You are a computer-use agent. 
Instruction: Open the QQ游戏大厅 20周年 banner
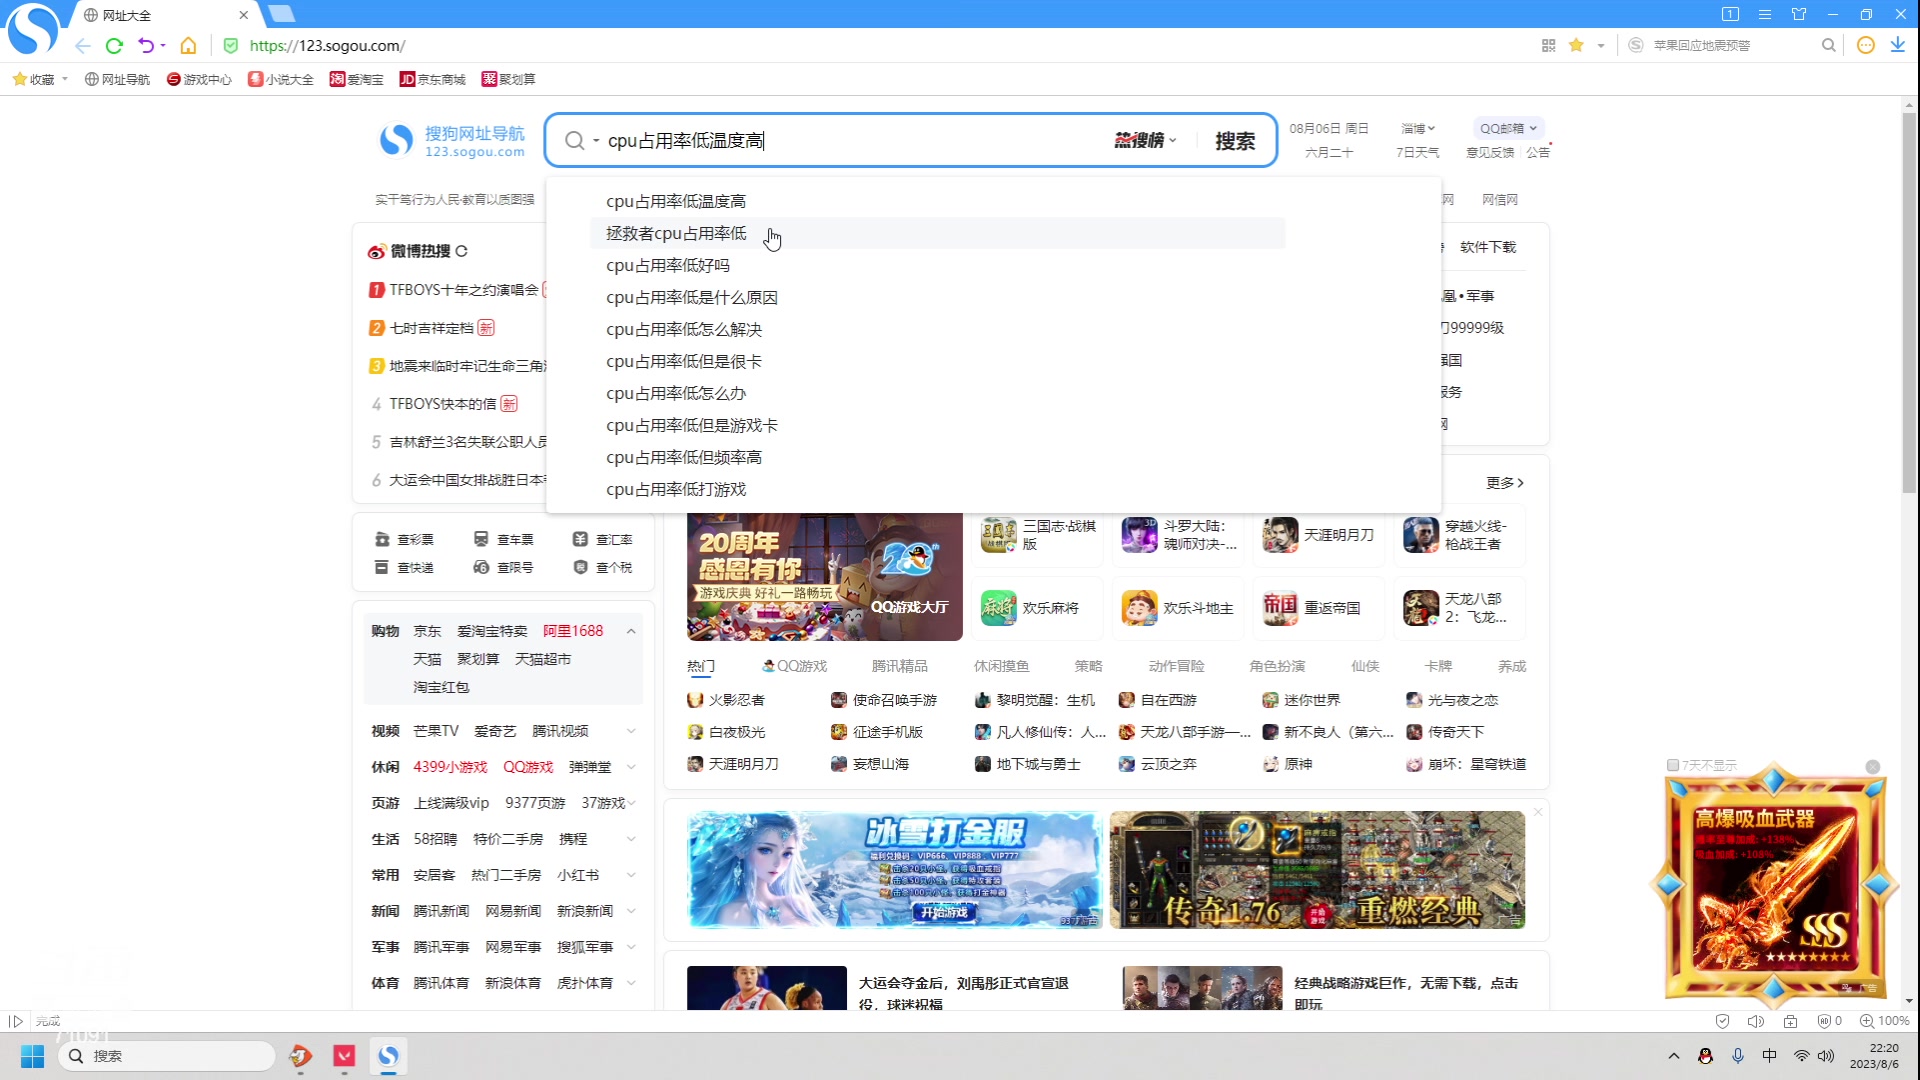point(825,577)
